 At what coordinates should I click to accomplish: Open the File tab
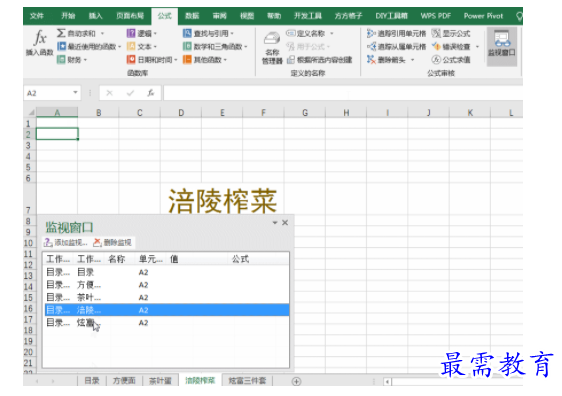point(37,16)
